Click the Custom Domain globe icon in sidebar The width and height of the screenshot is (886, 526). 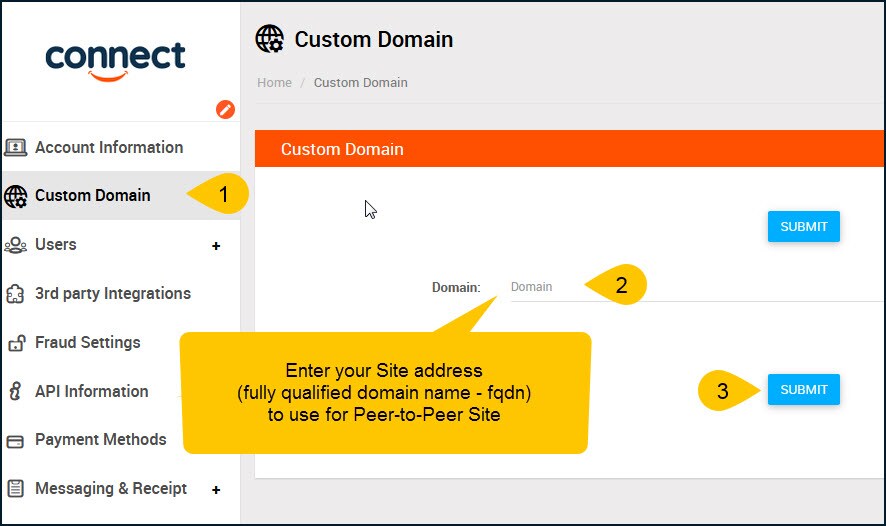[x=15, y=197]
